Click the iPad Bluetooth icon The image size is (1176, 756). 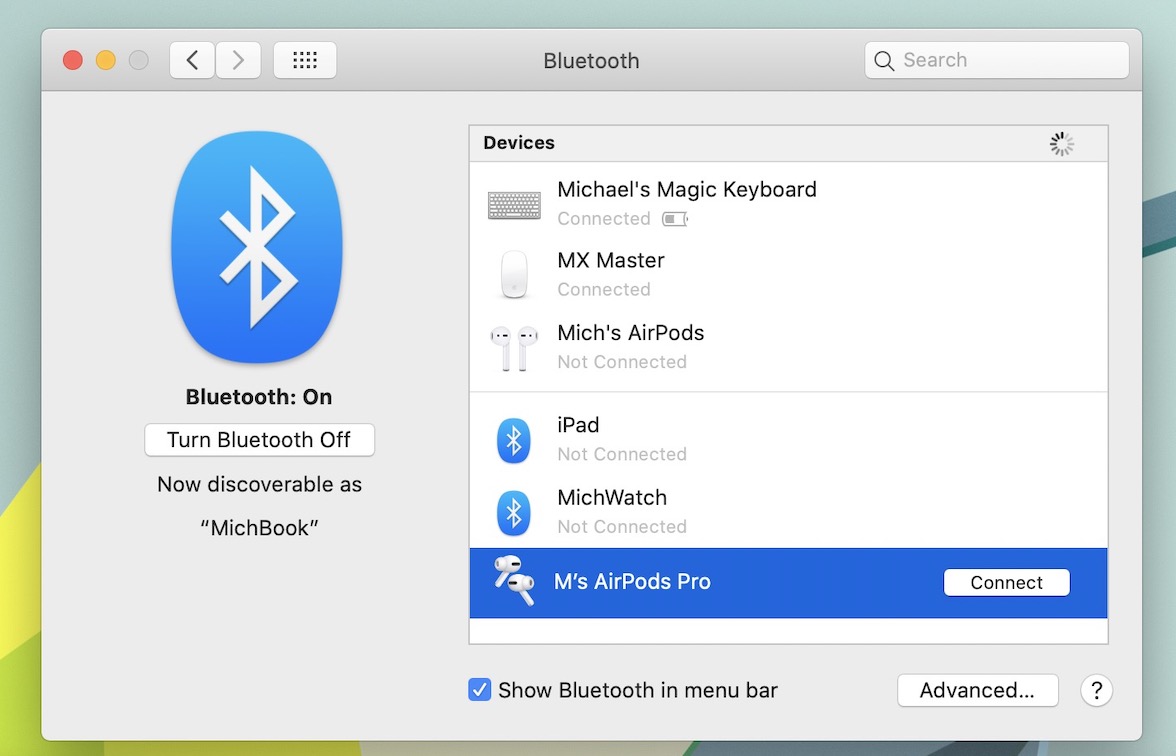(x=514, y=440)
